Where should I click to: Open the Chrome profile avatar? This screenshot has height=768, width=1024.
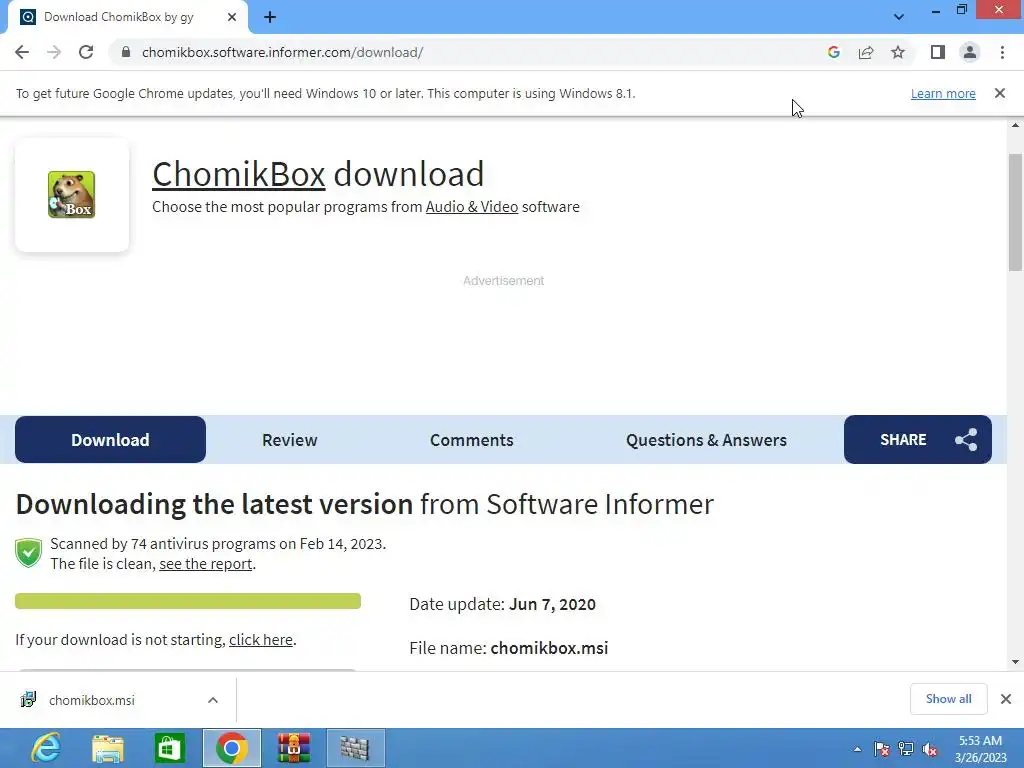click(x=970, y=52)
